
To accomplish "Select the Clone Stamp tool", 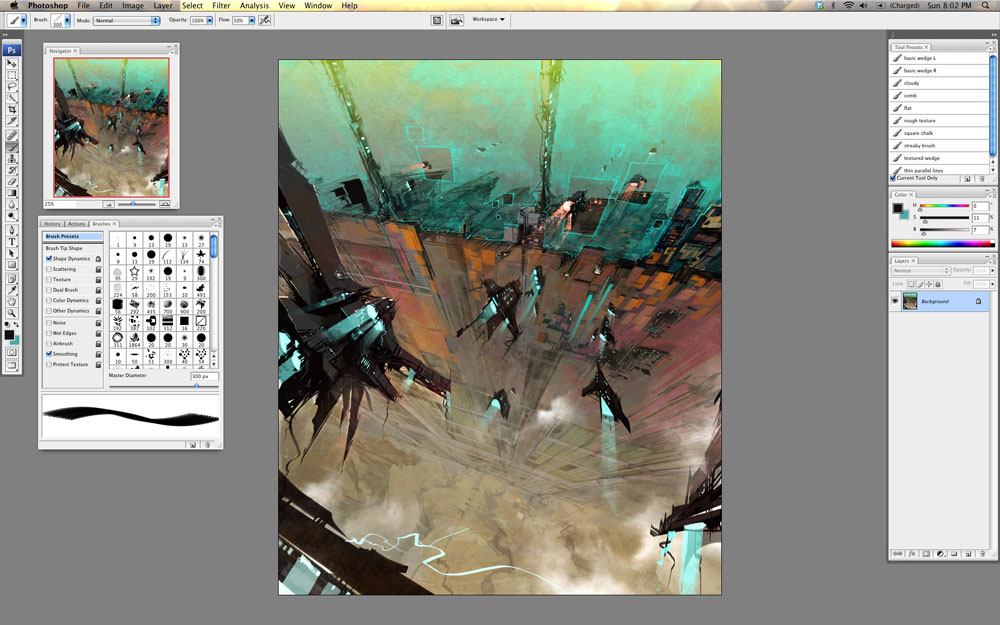I will point(11,158).
